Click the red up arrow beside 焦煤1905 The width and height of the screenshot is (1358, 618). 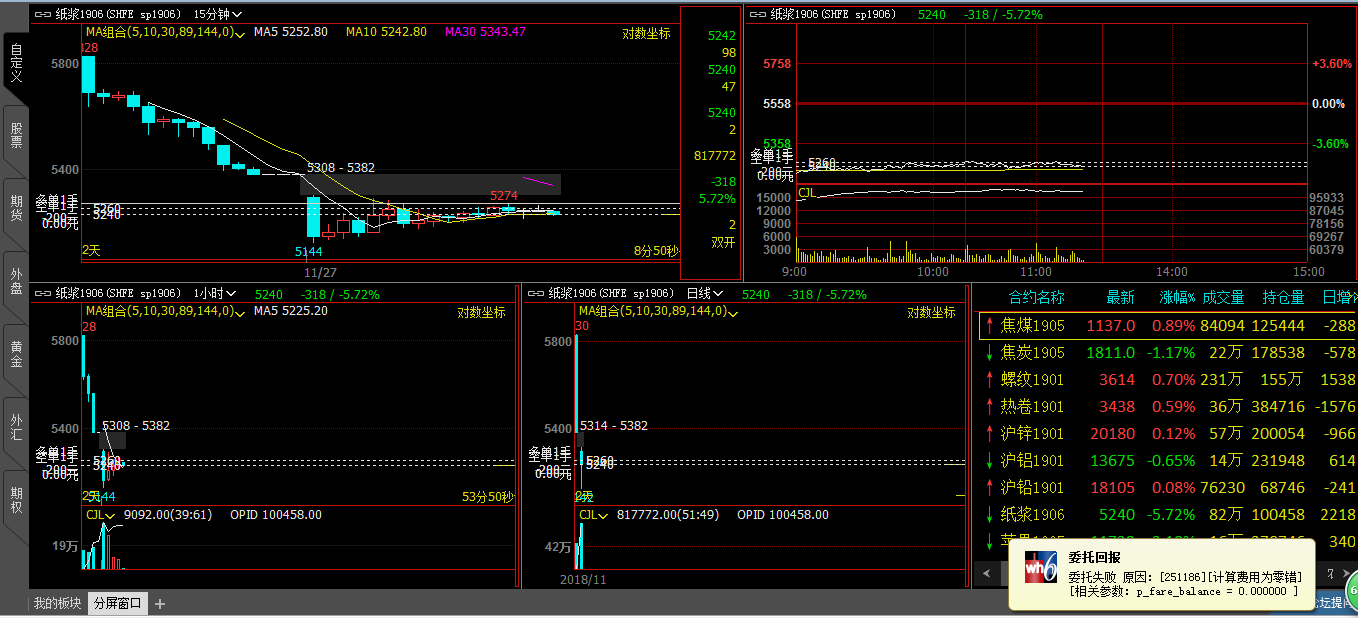pyautogui.click(x=989, y=326)
